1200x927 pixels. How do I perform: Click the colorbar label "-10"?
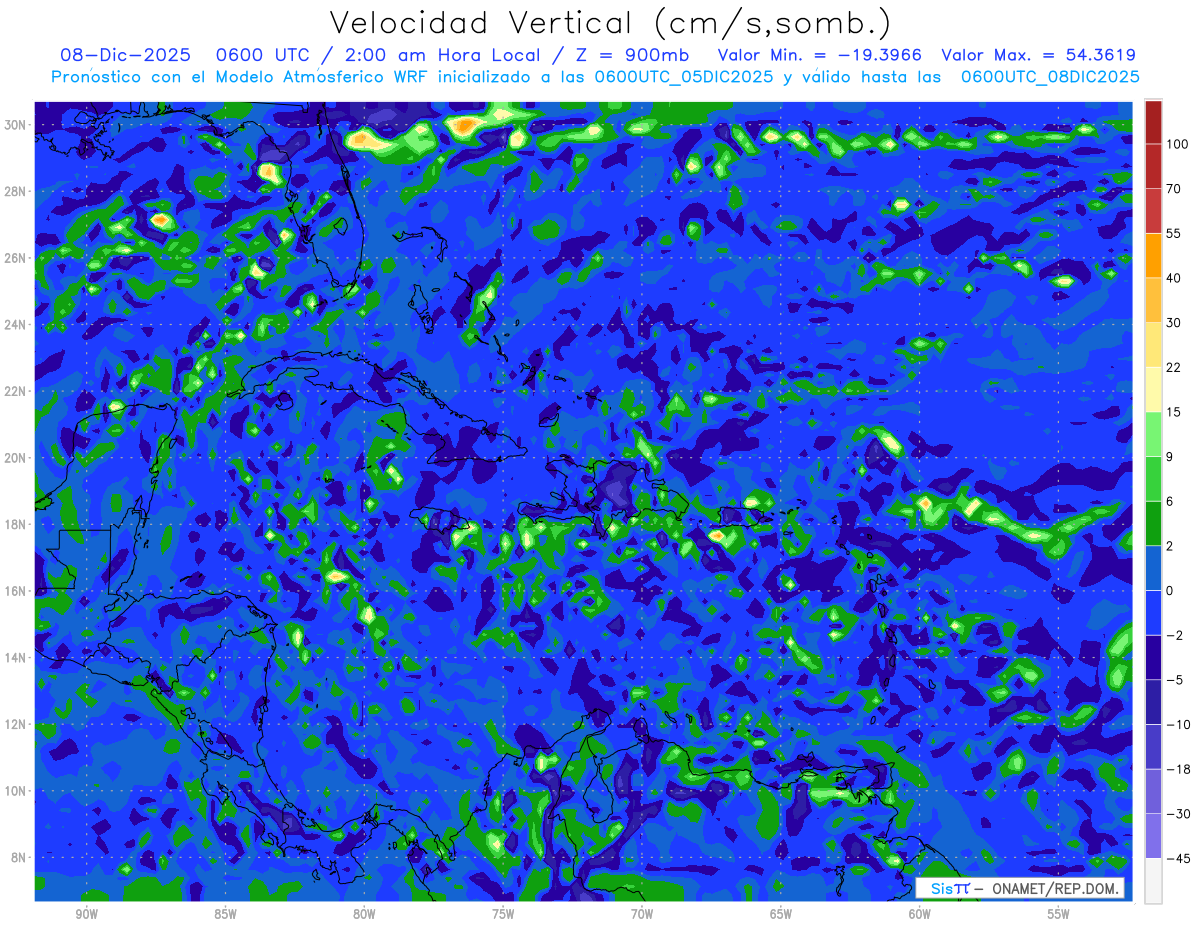pos(1179,724)
